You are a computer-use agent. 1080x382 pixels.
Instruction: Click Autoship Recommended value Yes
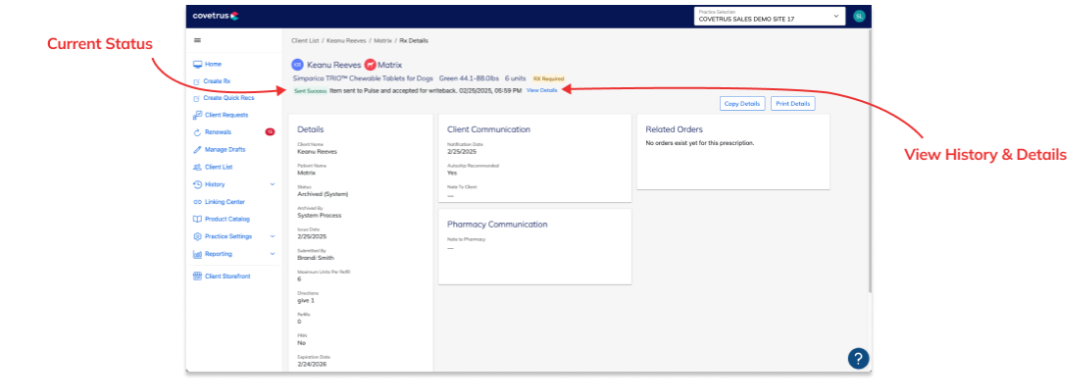(x=452, y=173)
